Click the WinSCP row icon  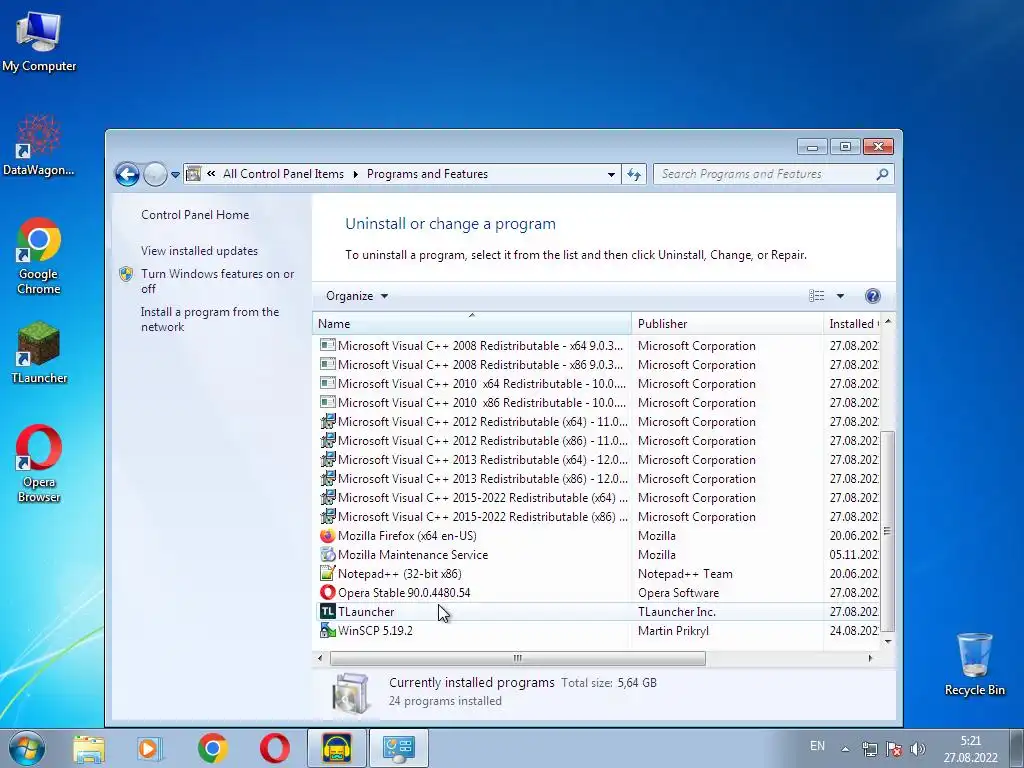tap(327, 630)
